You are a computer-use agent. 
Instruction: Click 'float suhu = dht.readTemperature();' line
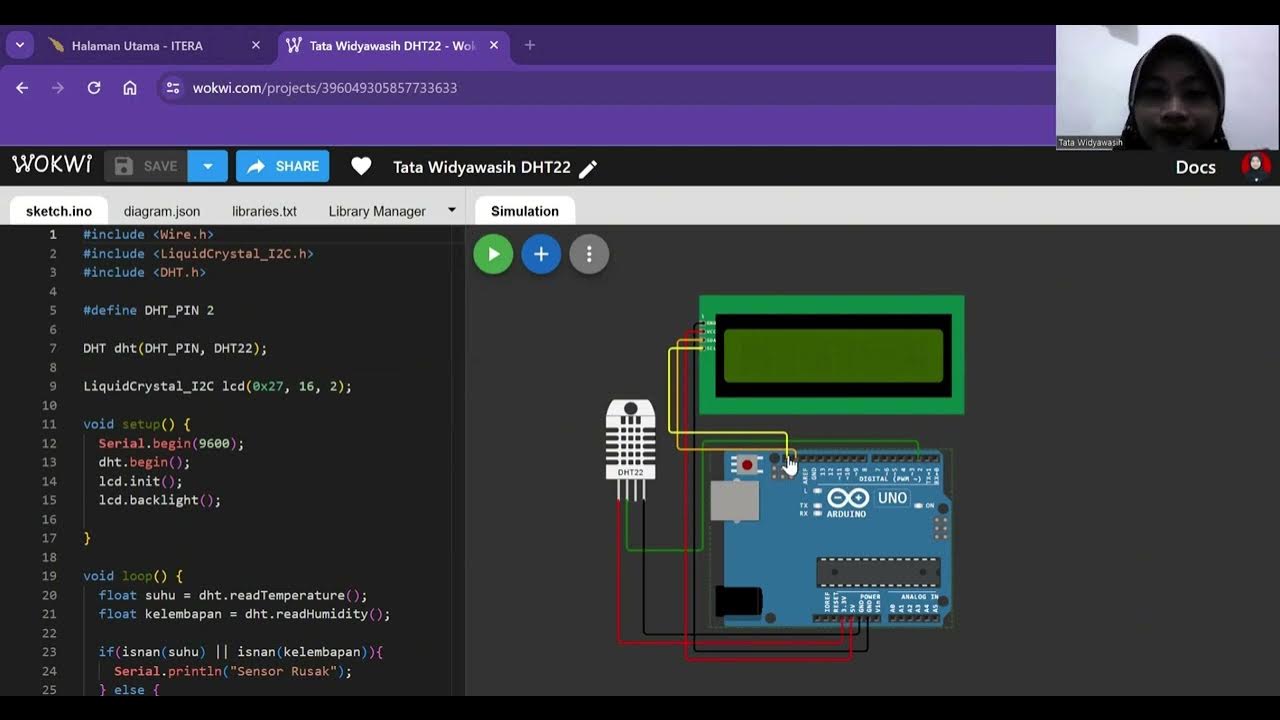tap(233, 595)
